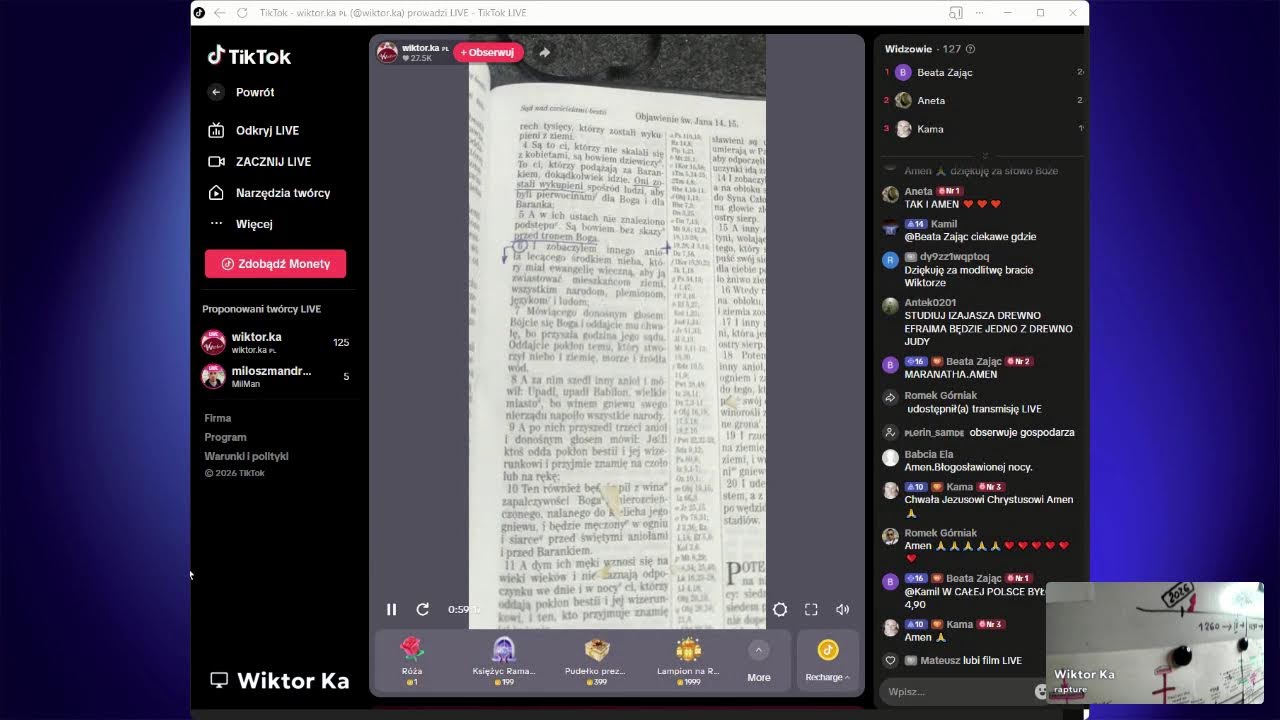Open Antek0201 commenter profile

(930, 302)
